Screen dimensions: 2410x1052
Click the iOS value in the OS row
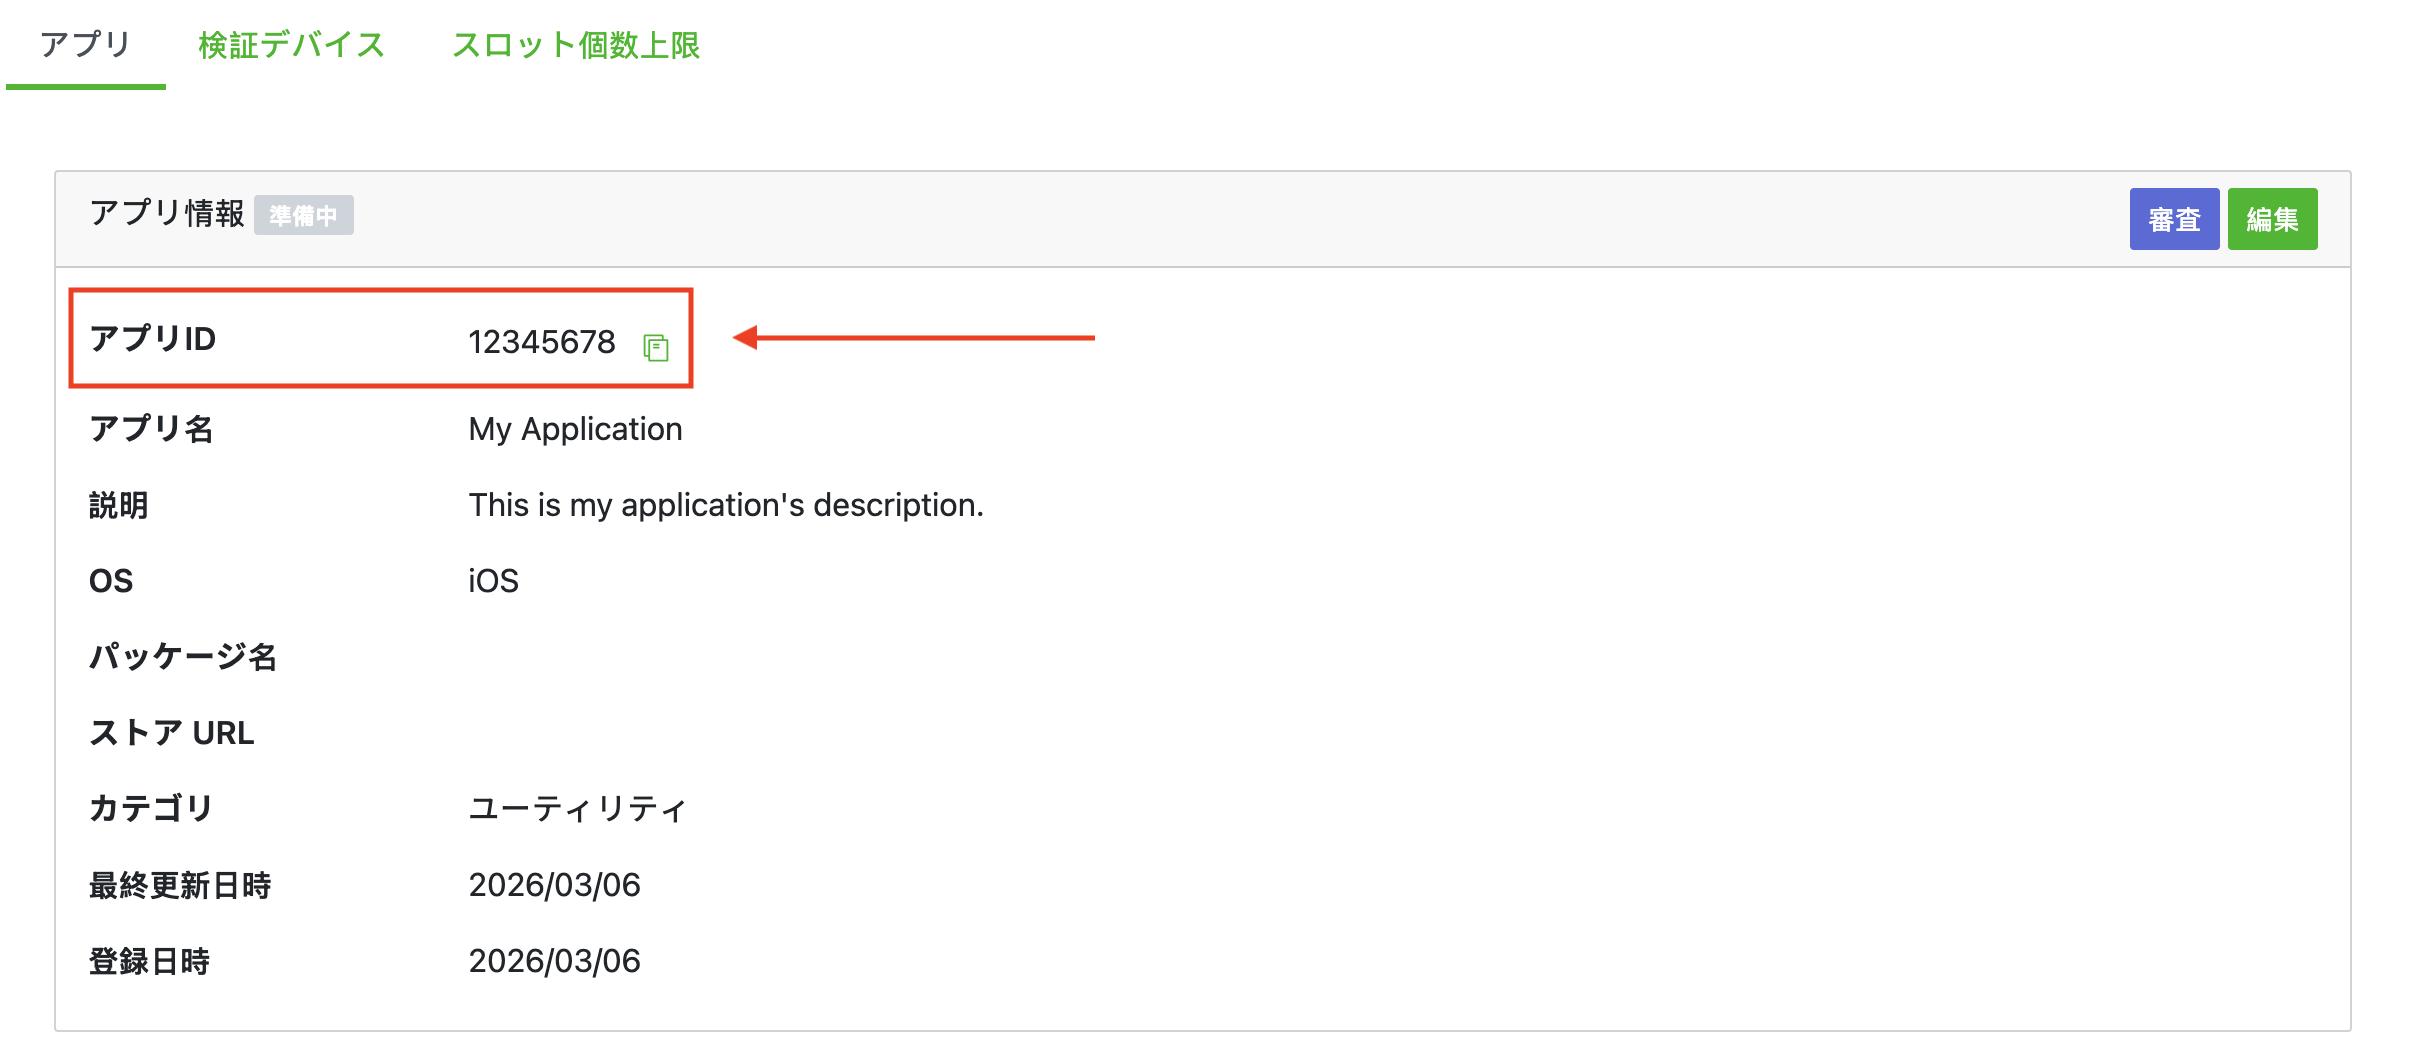coord(493,581)
